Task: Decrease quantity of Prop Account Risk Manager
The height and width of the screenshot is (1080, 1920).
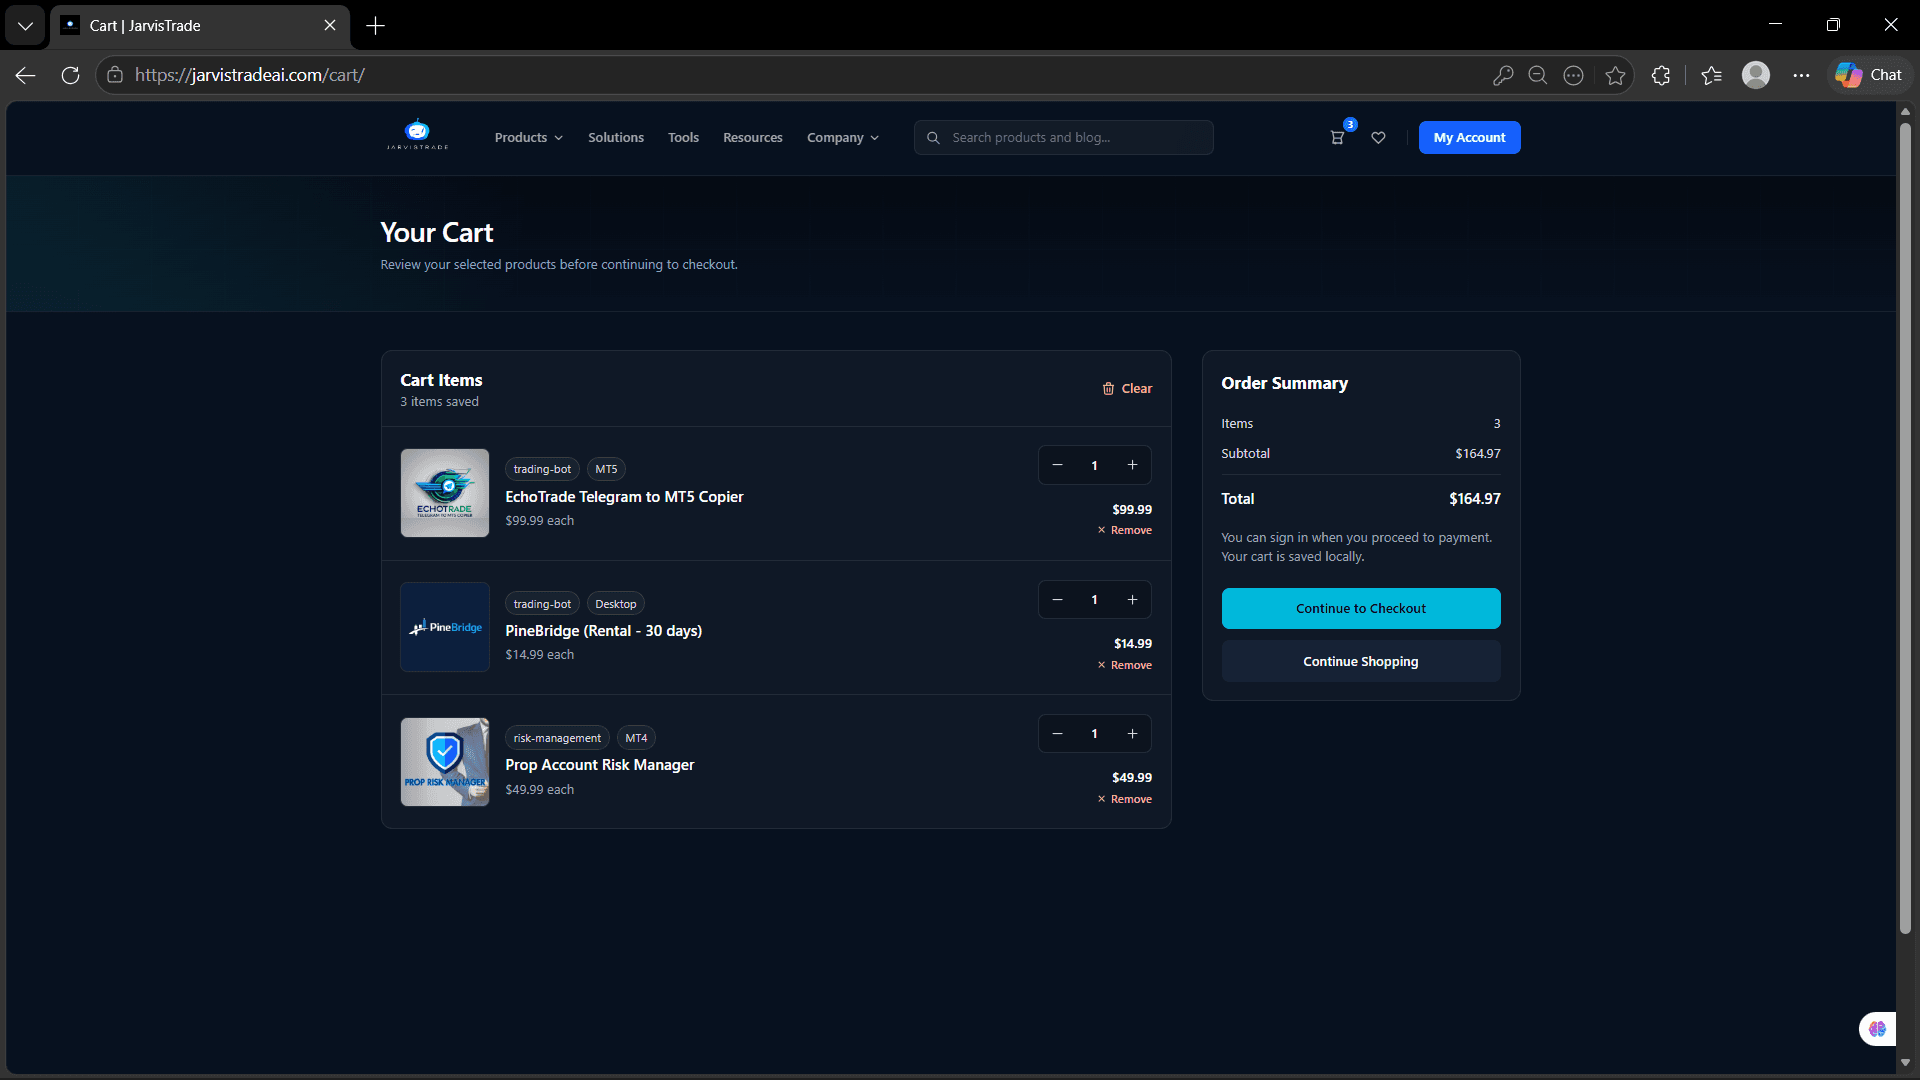Action: coord(1057,734)
